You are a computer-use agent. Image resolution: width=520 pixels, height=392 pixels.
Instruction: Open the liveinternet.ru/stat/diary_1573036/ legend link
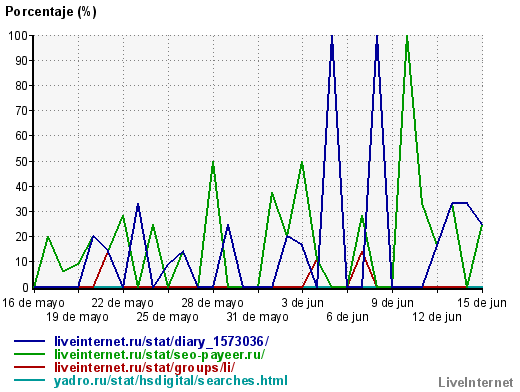[161, 342]
